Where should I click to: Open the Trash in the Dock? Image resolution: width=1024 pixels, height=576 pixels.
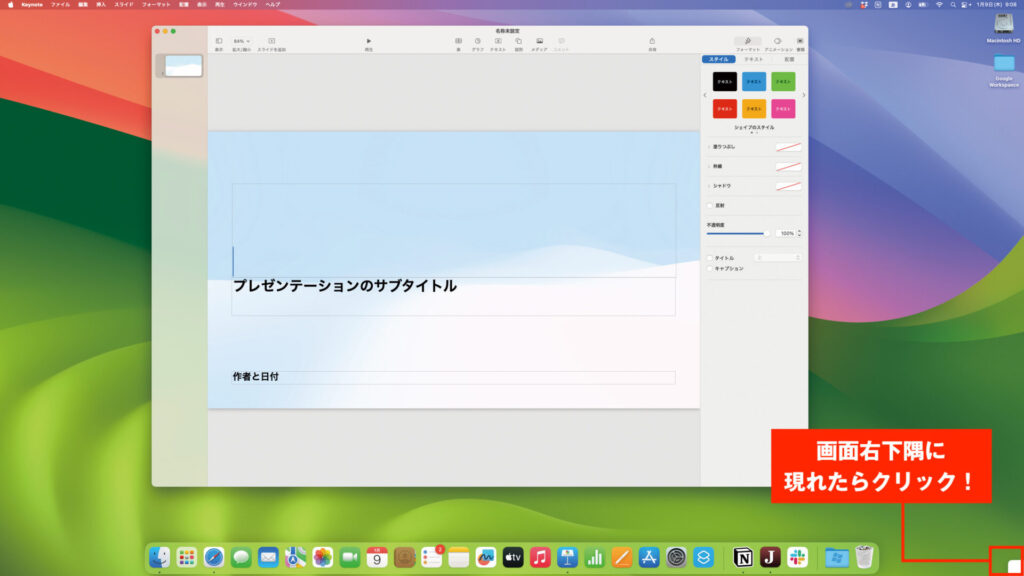pyautogui.click(x=864, y=557)
